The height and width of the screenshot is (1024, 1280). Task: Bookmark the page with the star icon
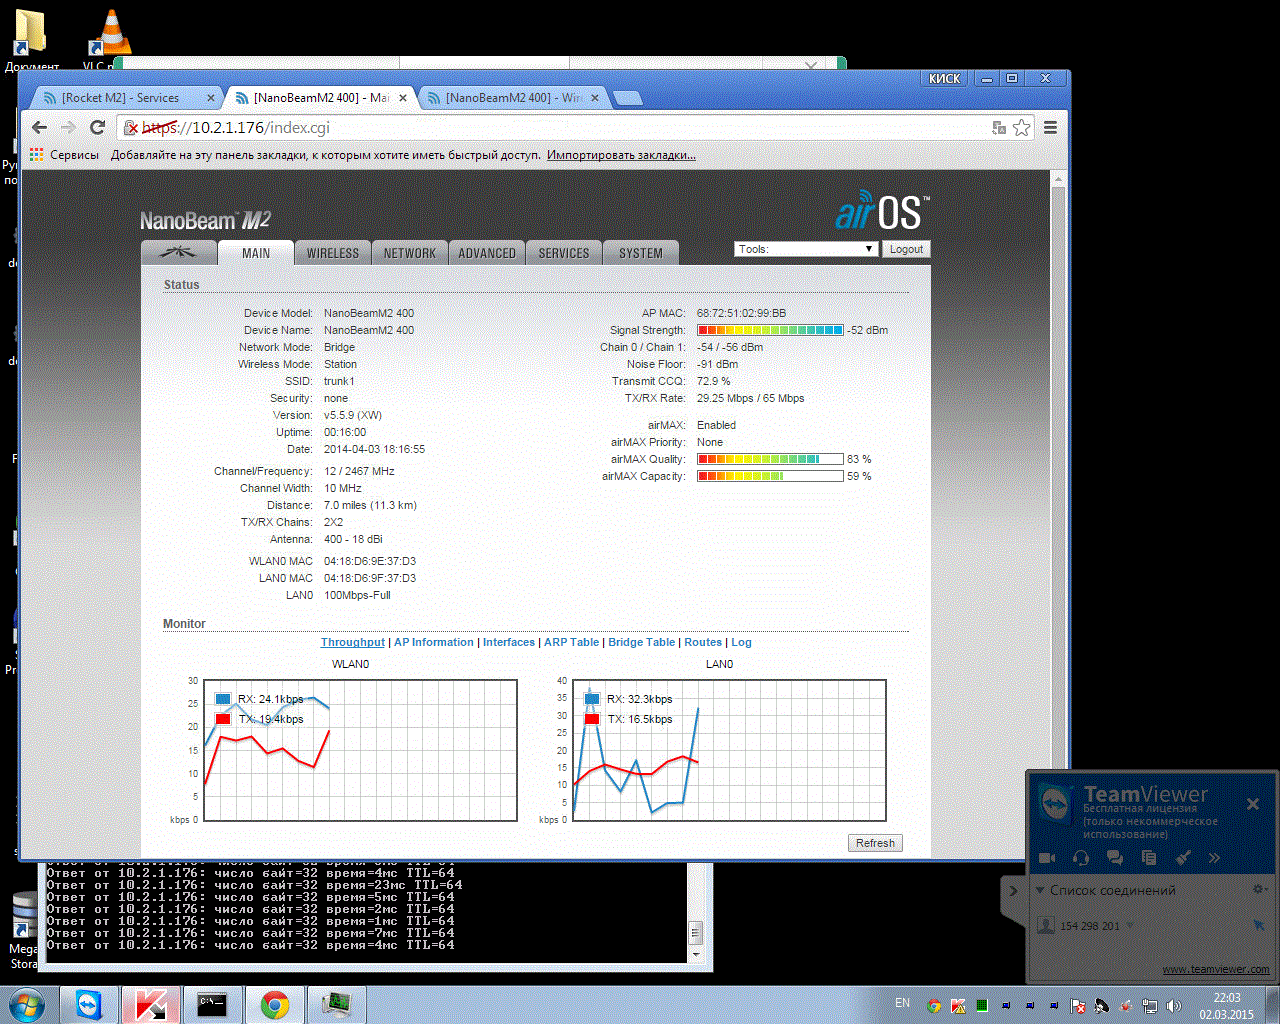(1021, 127)
